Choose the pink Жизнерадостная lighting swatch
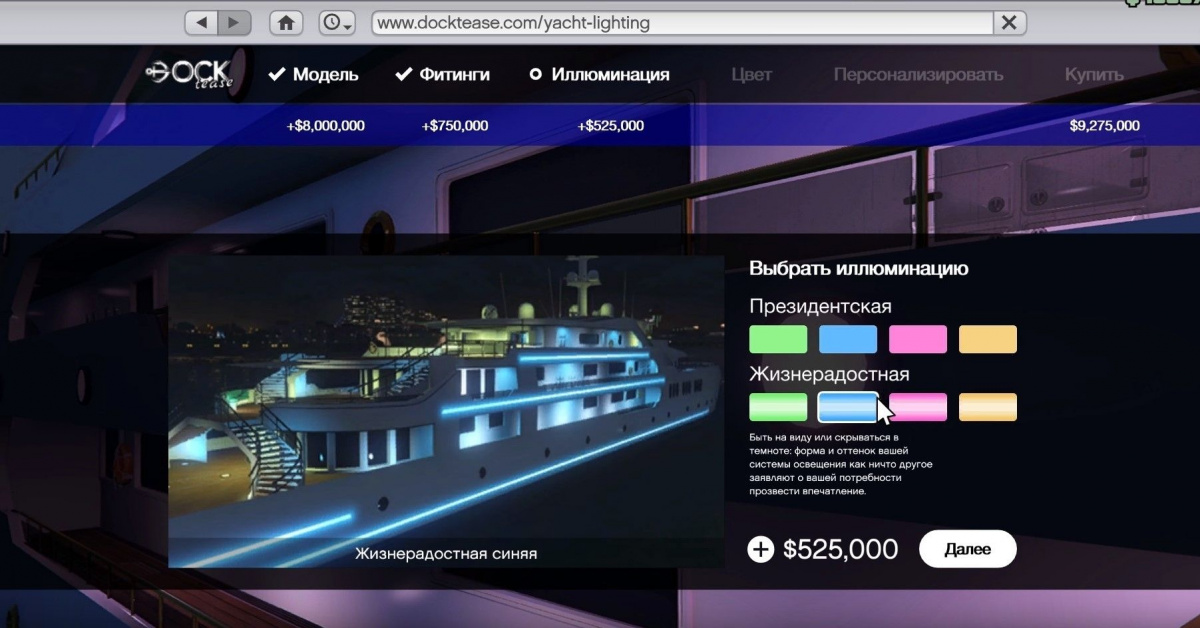This screenshot has height=628, width=1200. tap(918, 407)
